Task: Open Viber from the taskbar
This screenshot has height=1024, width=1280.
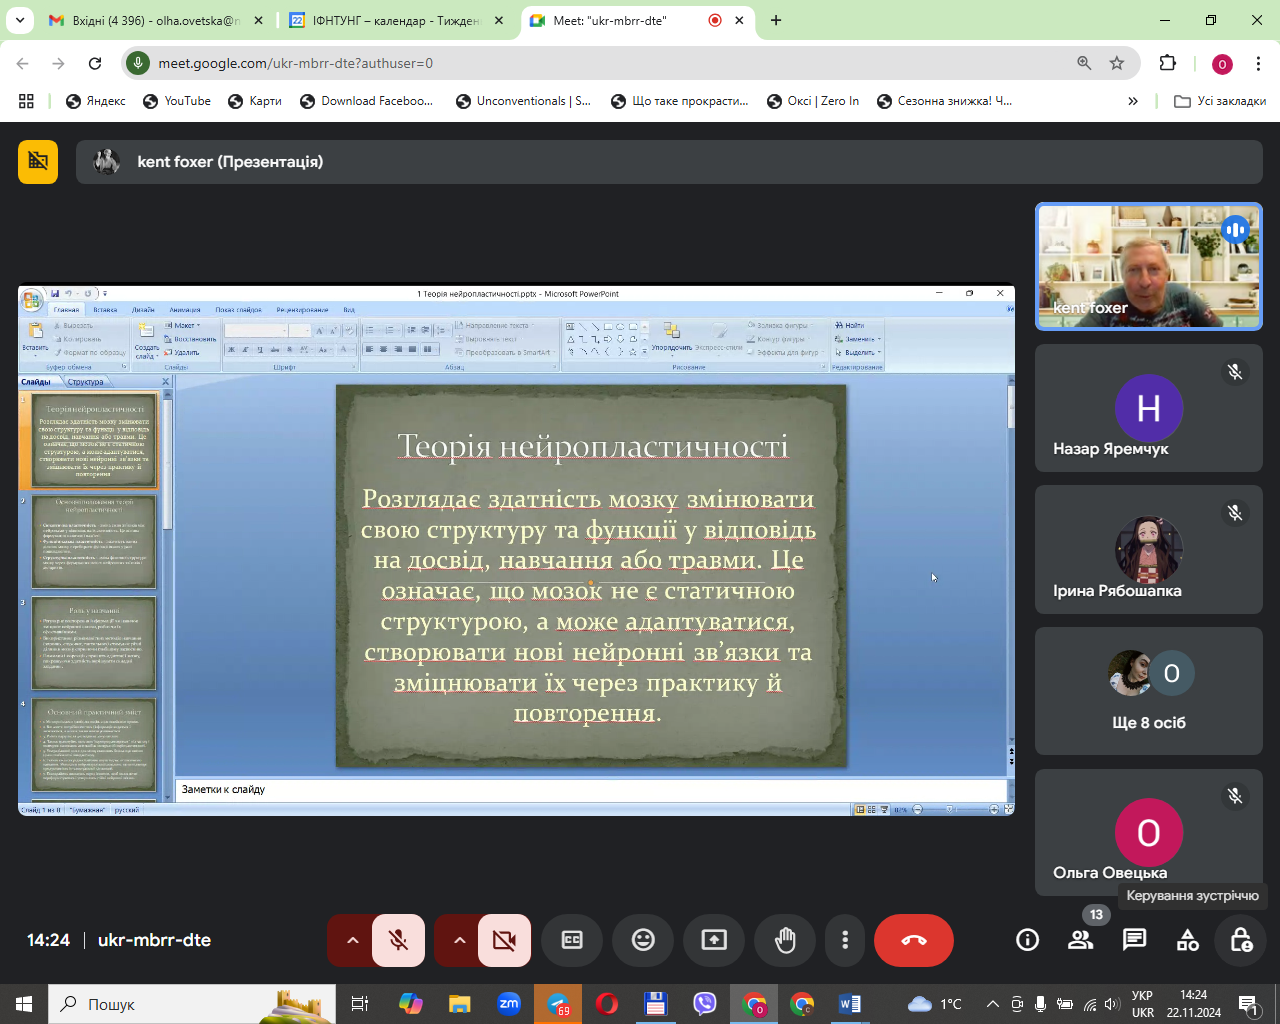Action: click(x=705, y=1004)
